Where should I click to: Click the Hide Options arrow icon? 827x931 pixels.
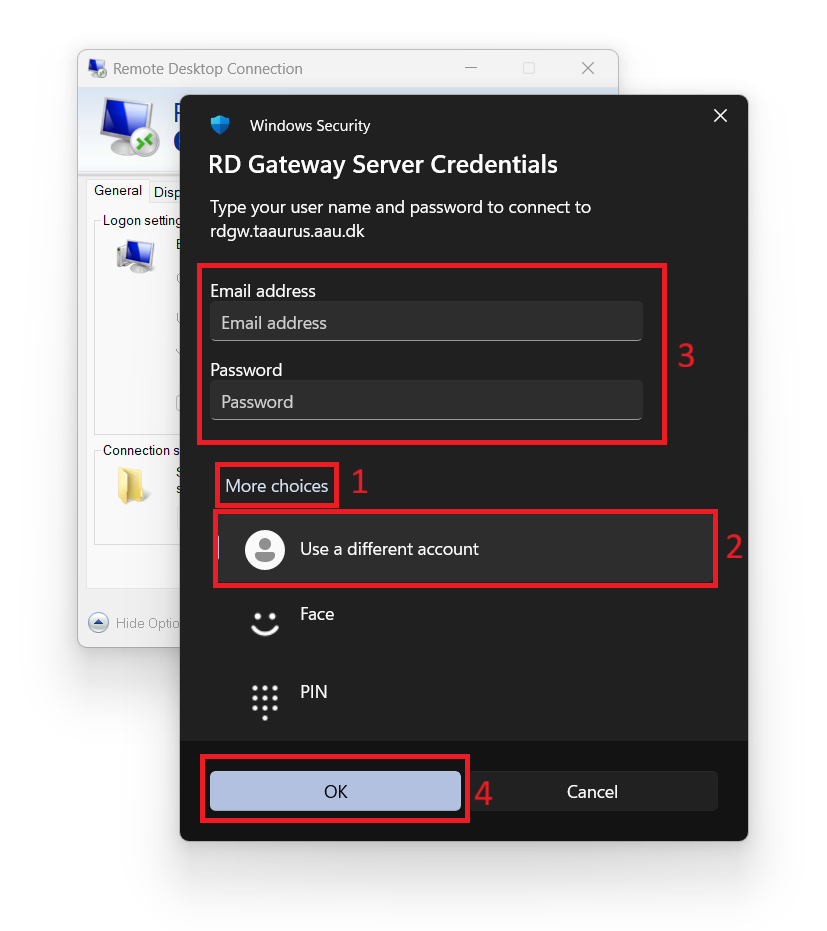98,622
